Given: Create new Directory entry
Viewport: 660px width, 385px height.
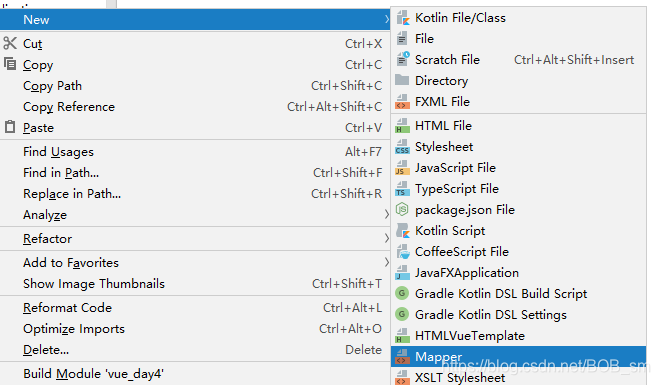Looking at the screenshot, I should (x=519, y=81).
